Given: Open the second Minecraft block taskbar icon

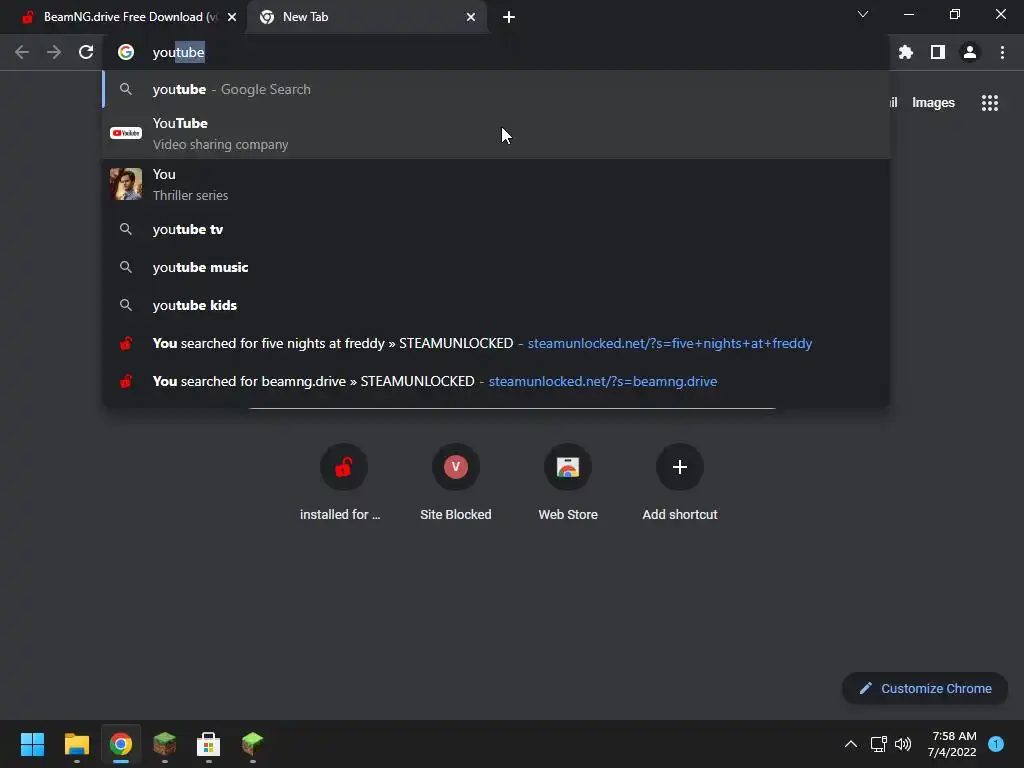Looking at the screenshot, I should coord(253,744).
